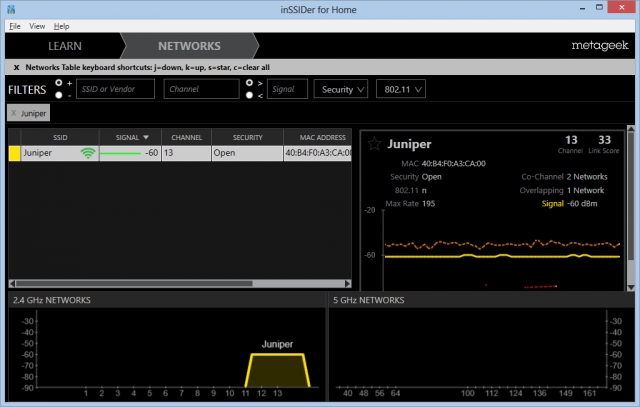Click the FILTERS label
The height and width of the screenshot is (407, 640).
27,89
